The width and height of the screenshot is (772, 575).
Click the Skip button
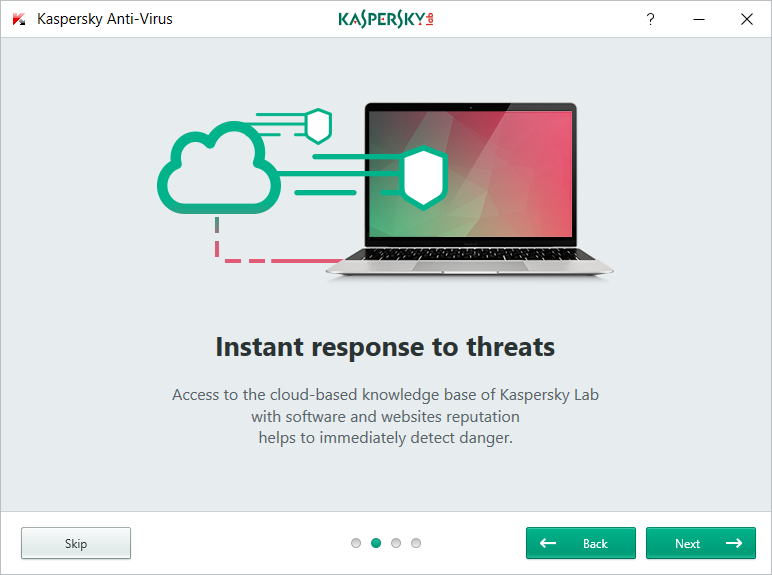click(76, 543)
